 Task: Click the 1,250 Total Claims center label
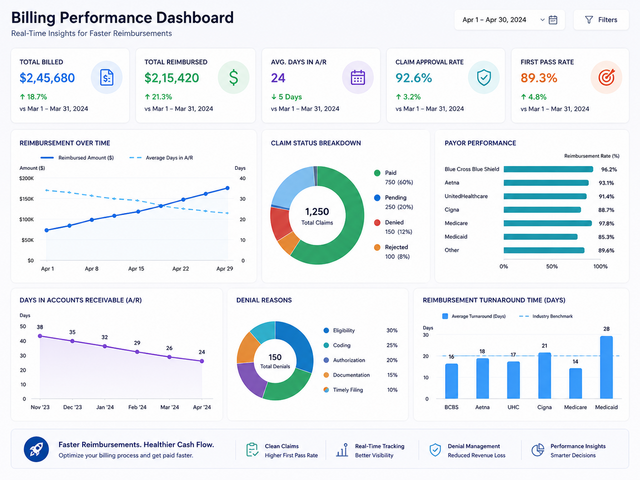(x=317, y=216)
